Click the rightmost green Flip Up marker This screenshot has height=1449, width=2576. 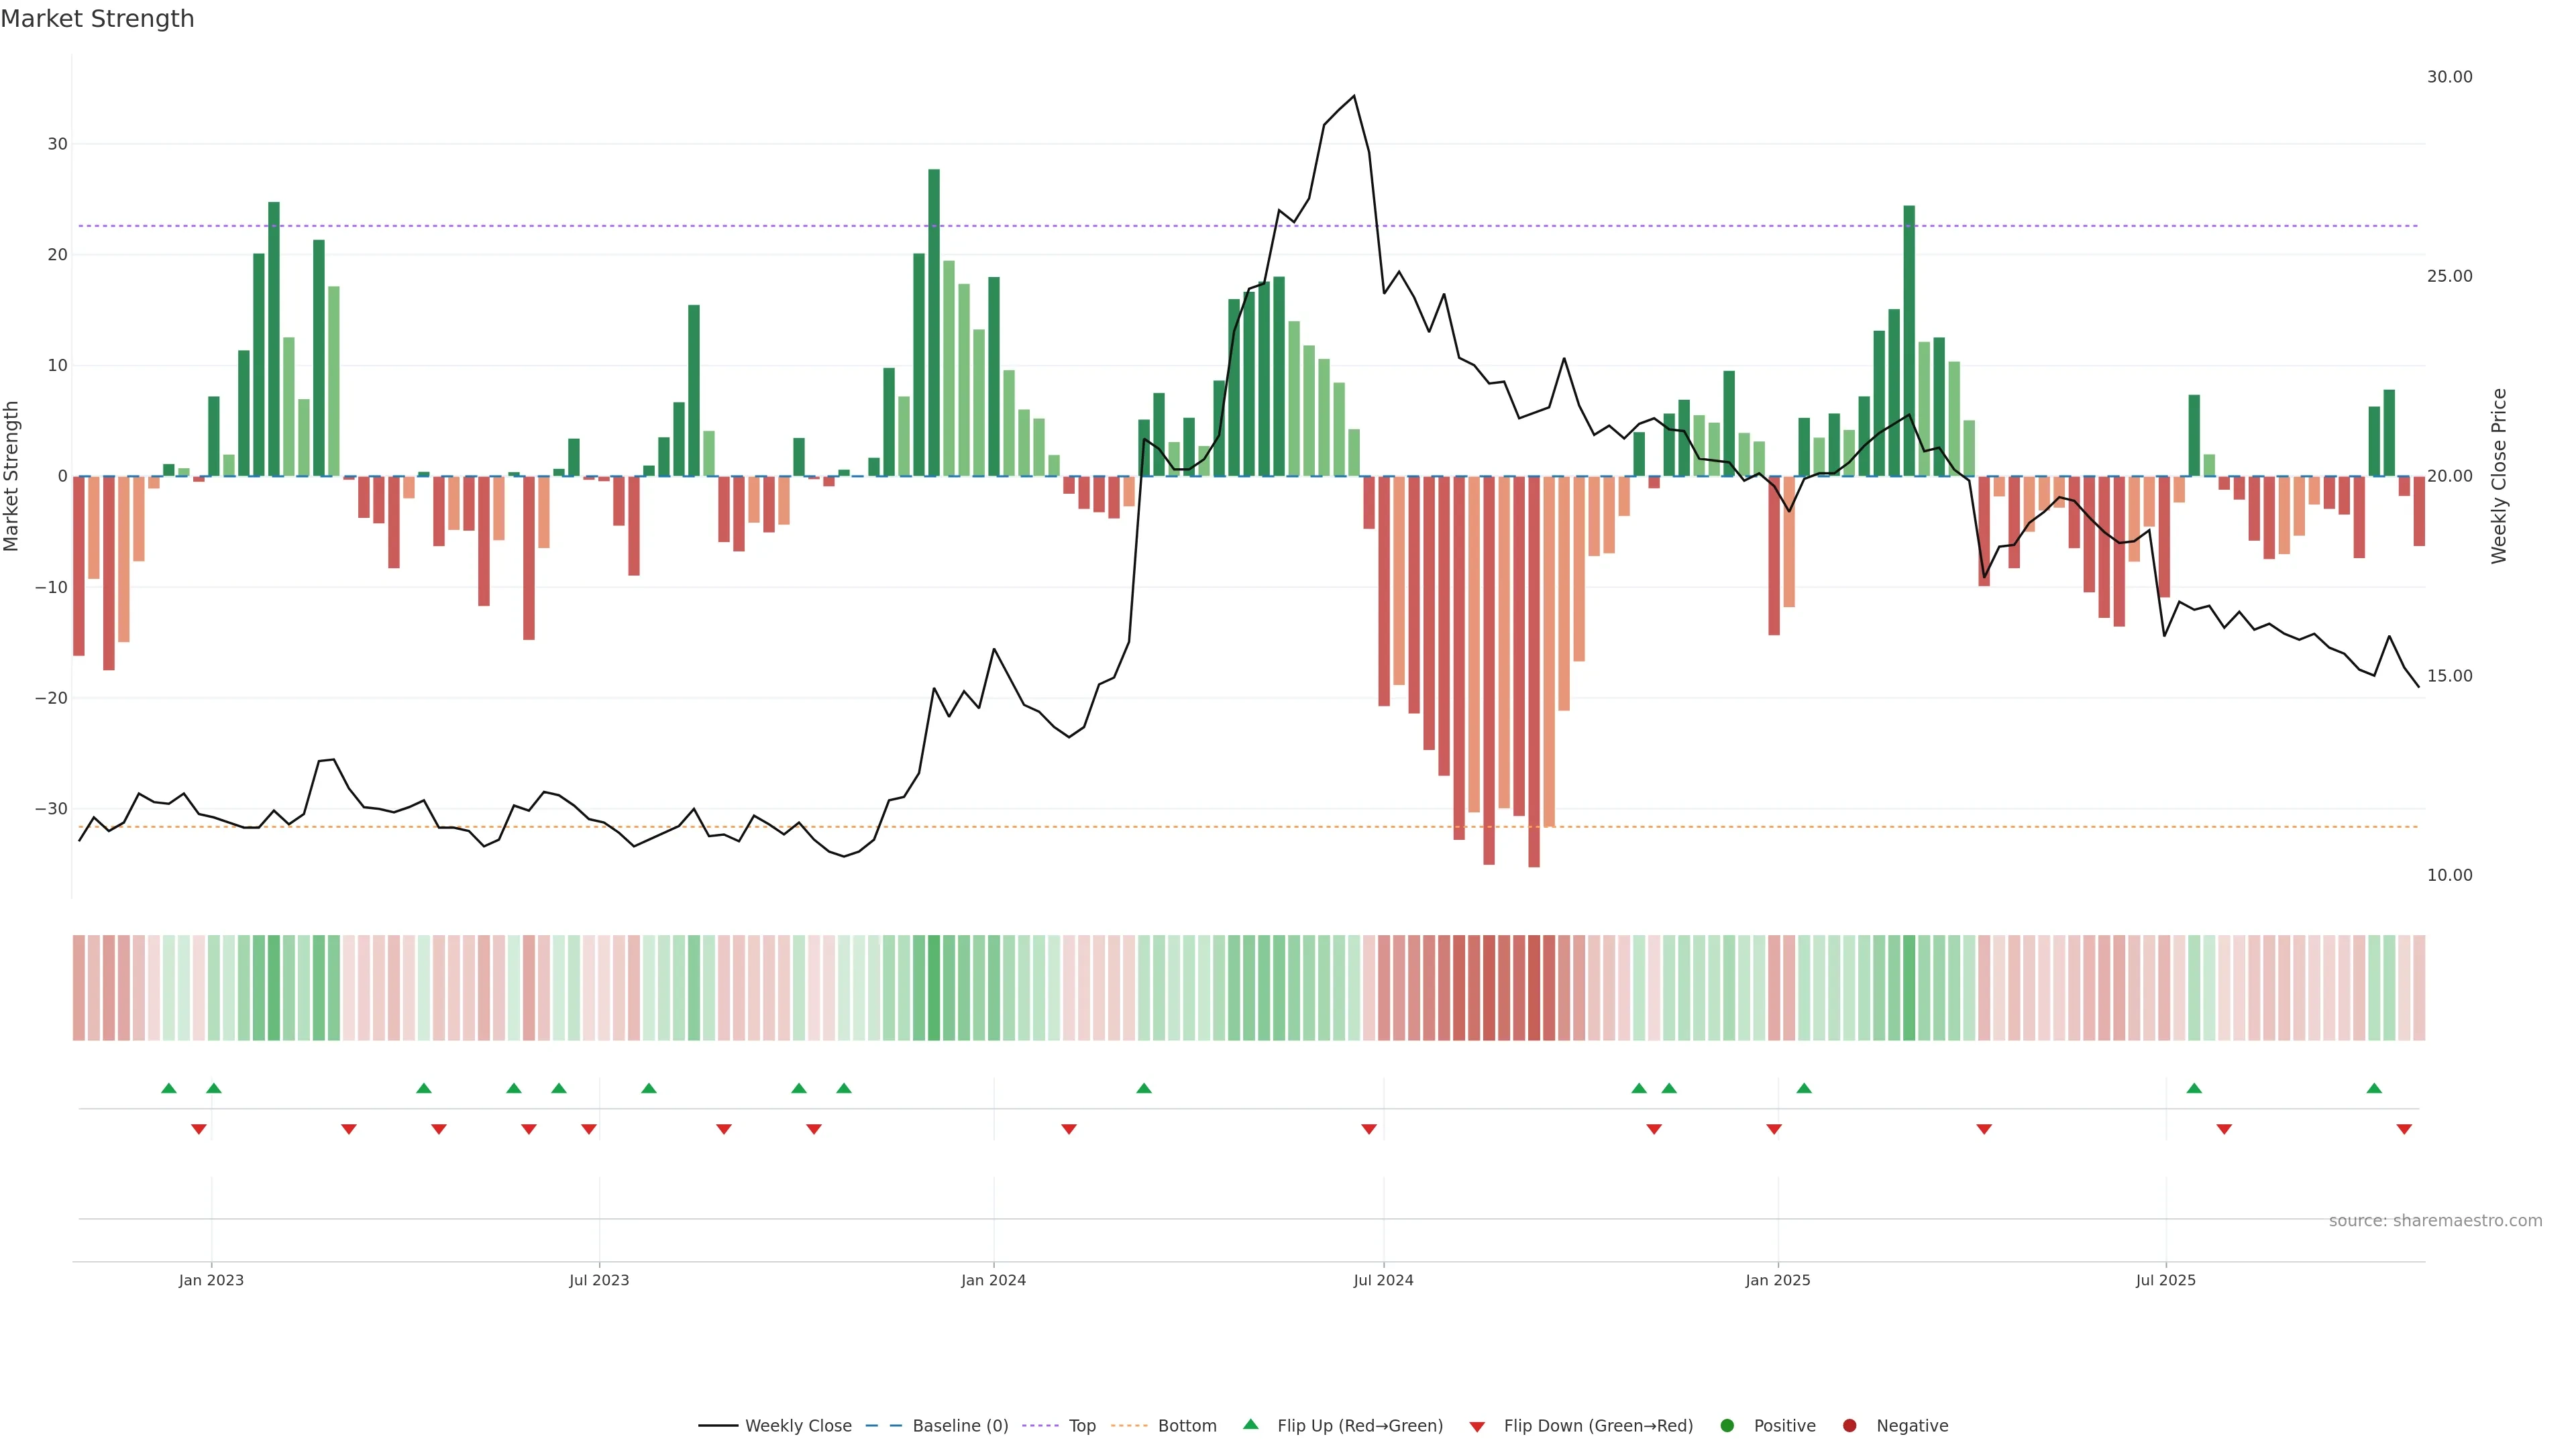[2374, 1088]
